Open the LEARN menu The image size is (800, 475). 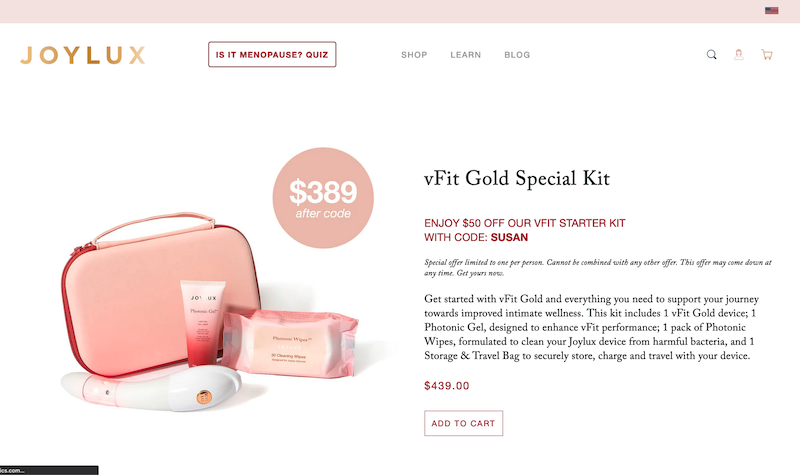465,55
